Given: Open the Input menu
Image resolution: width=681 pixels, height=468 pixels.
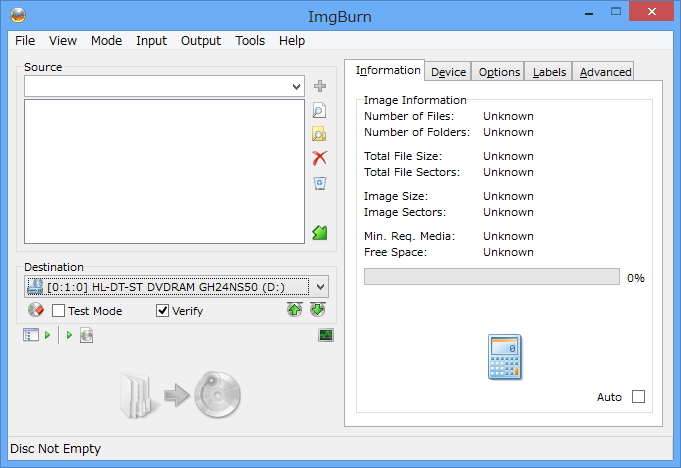Looking at the screenshot, I should (x=151, y=41).
